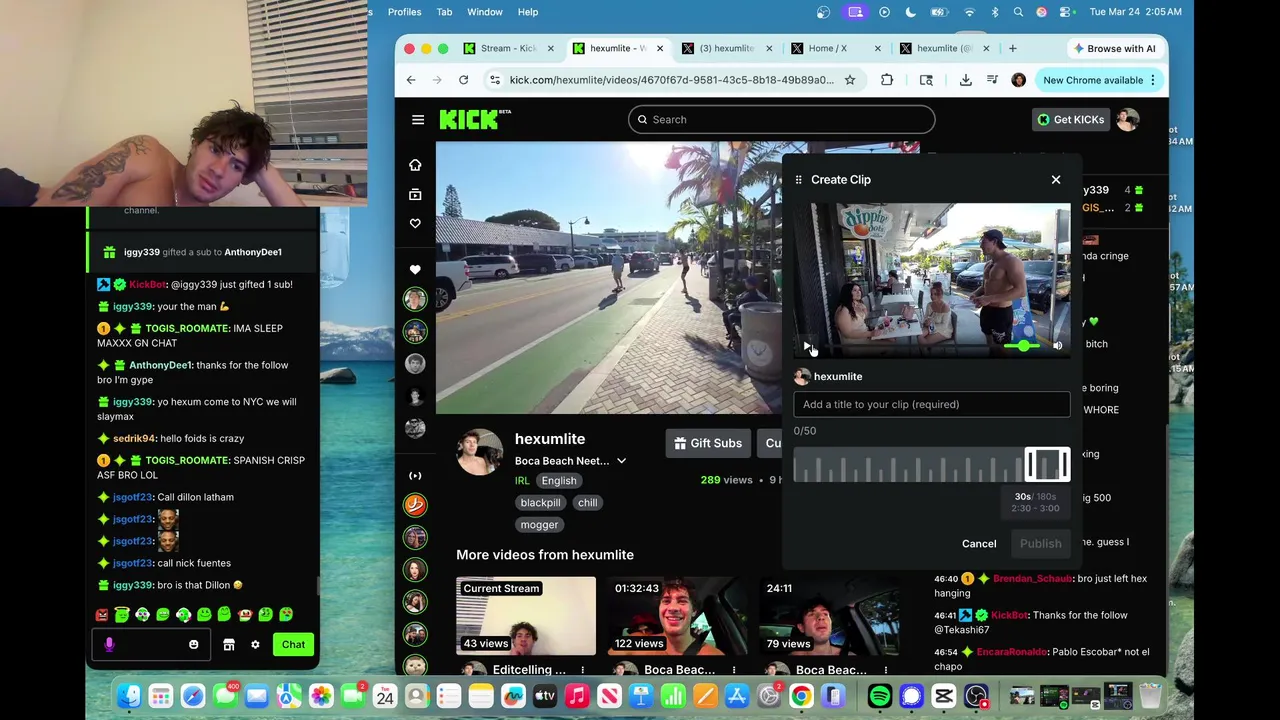Open the chat shop icon
The image size is (1280, 720).
[229, 645]
